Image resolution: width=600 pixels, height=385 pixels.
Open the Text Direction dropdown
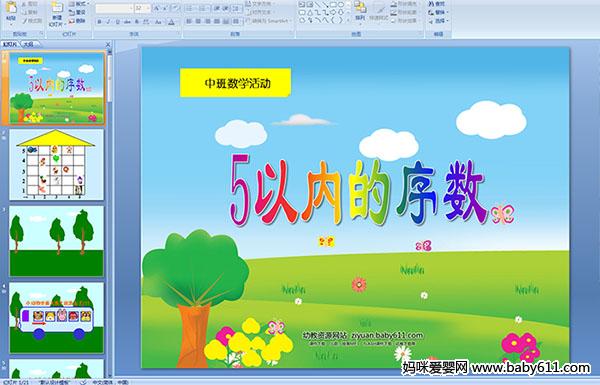tap(261, 4)
